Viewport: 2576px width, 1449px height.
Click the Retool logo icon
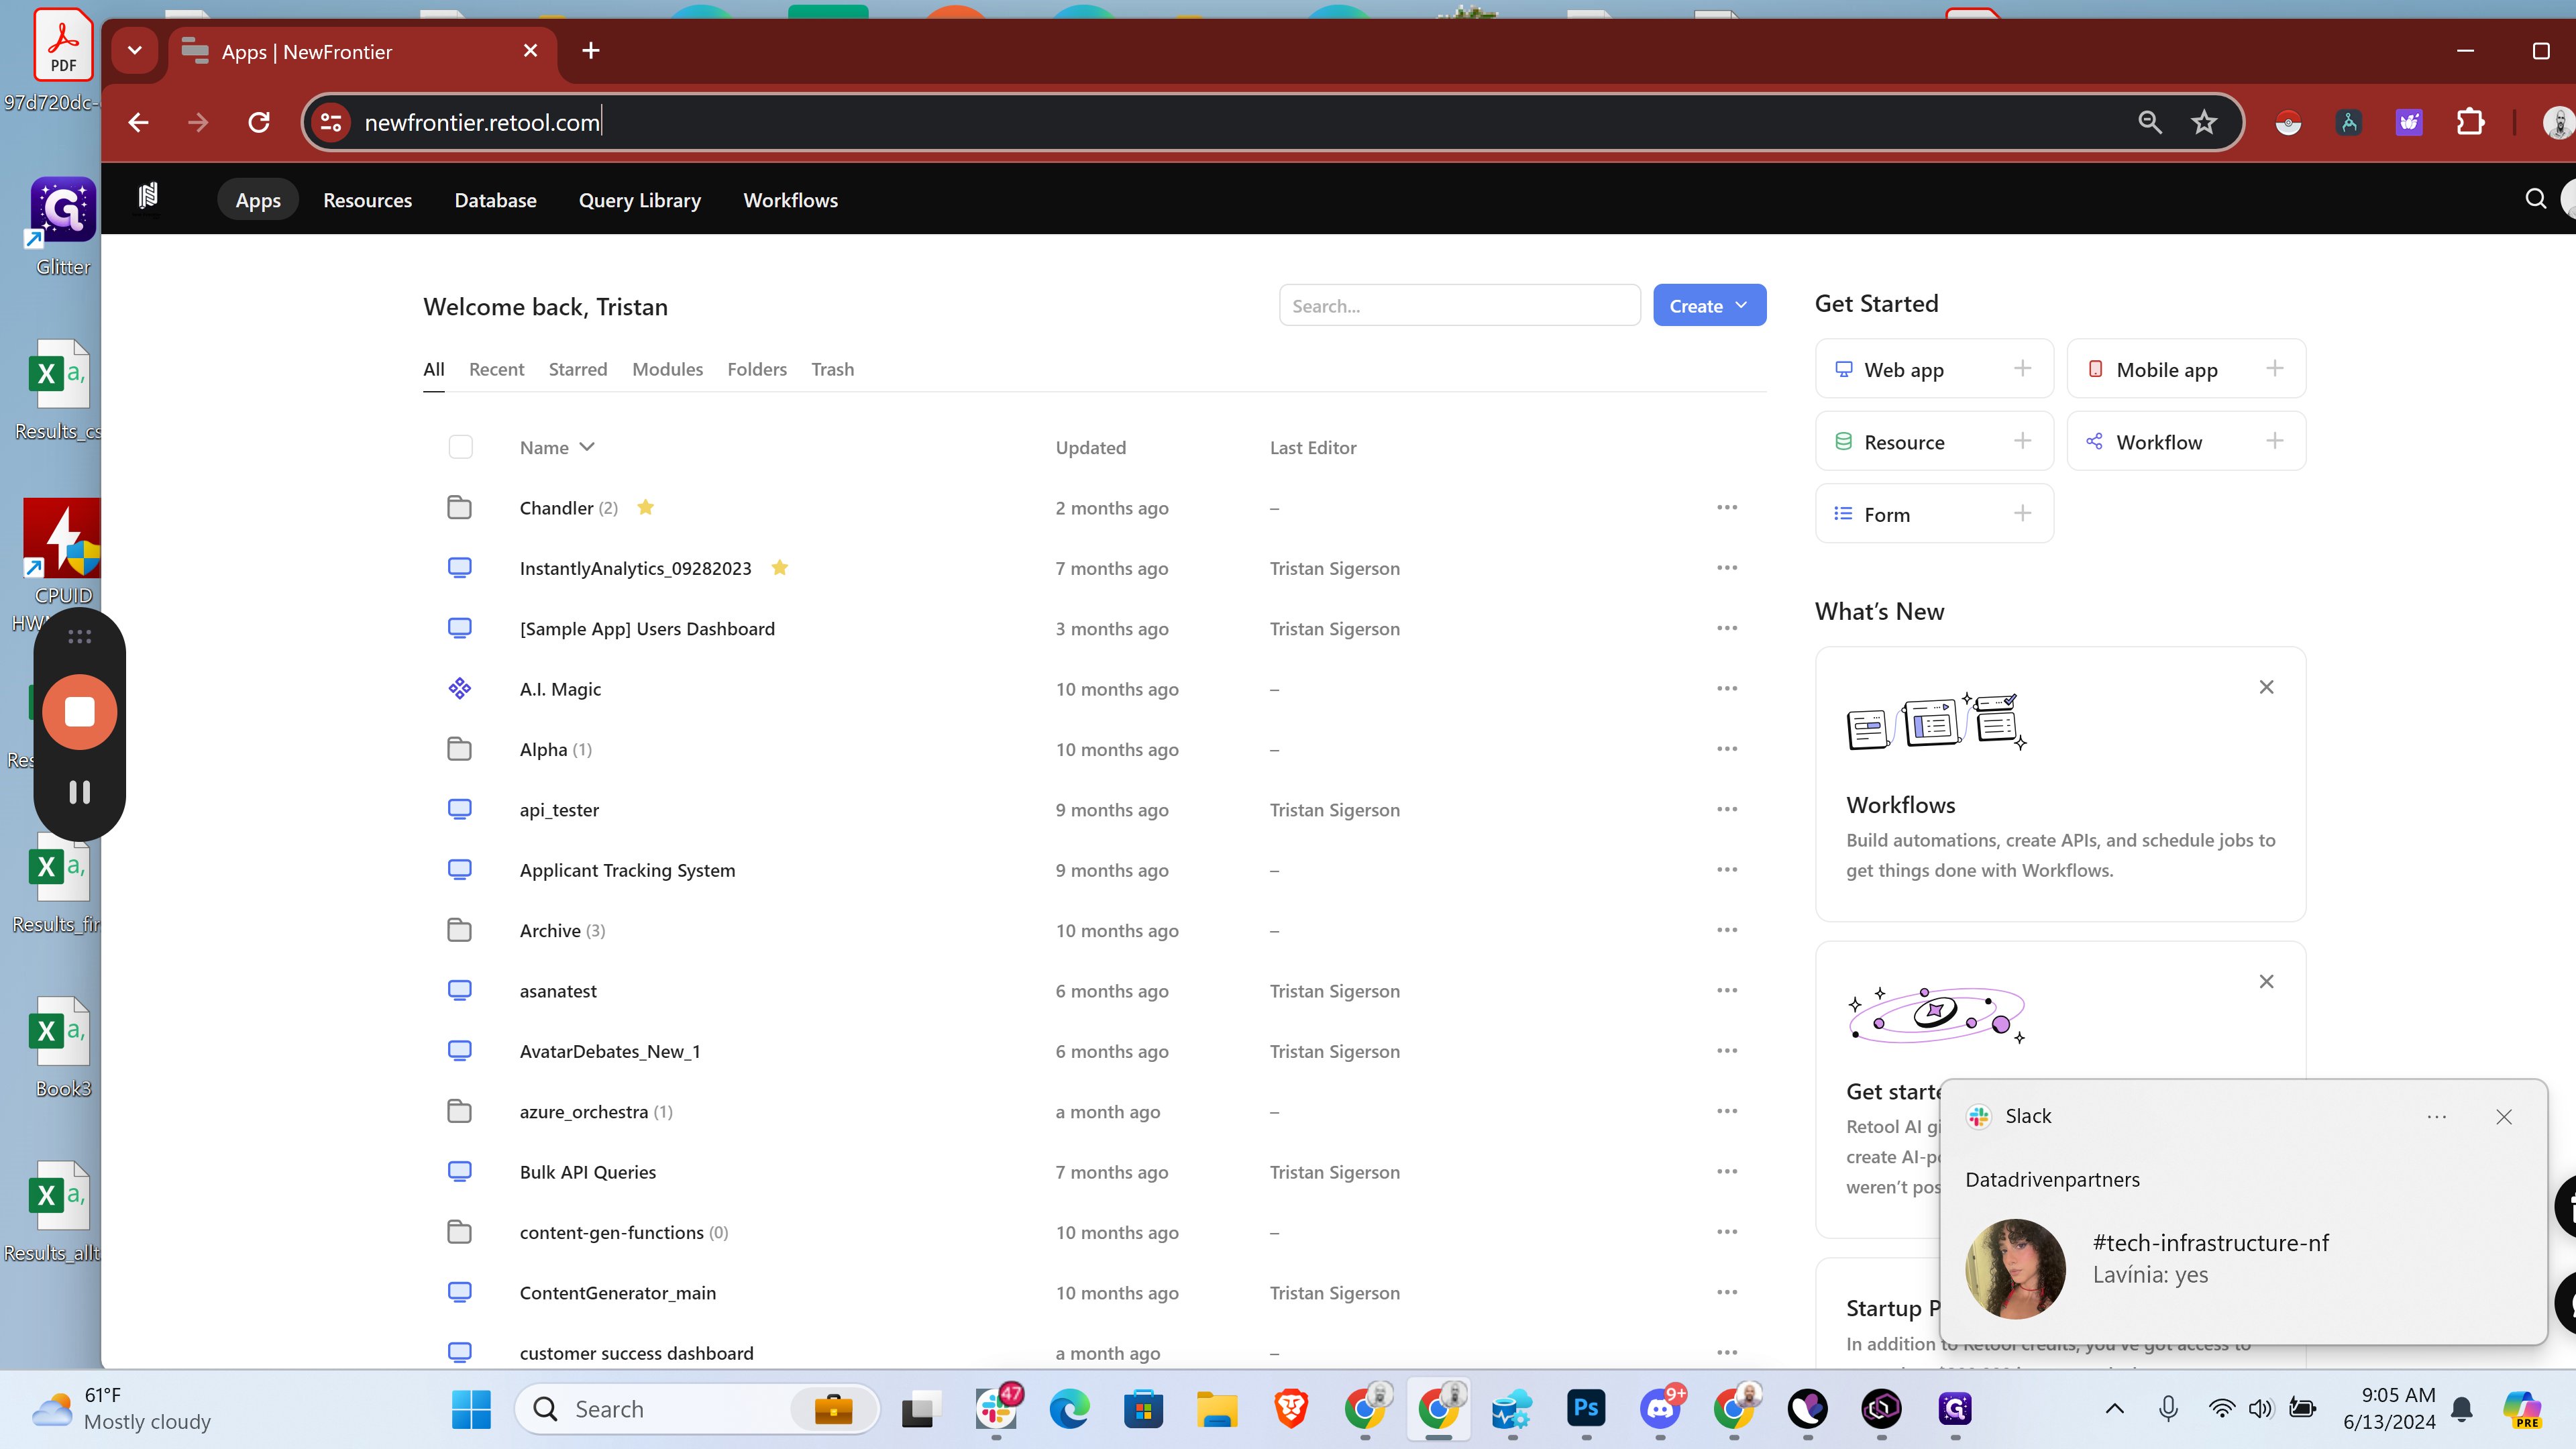[x=148, y=196]
